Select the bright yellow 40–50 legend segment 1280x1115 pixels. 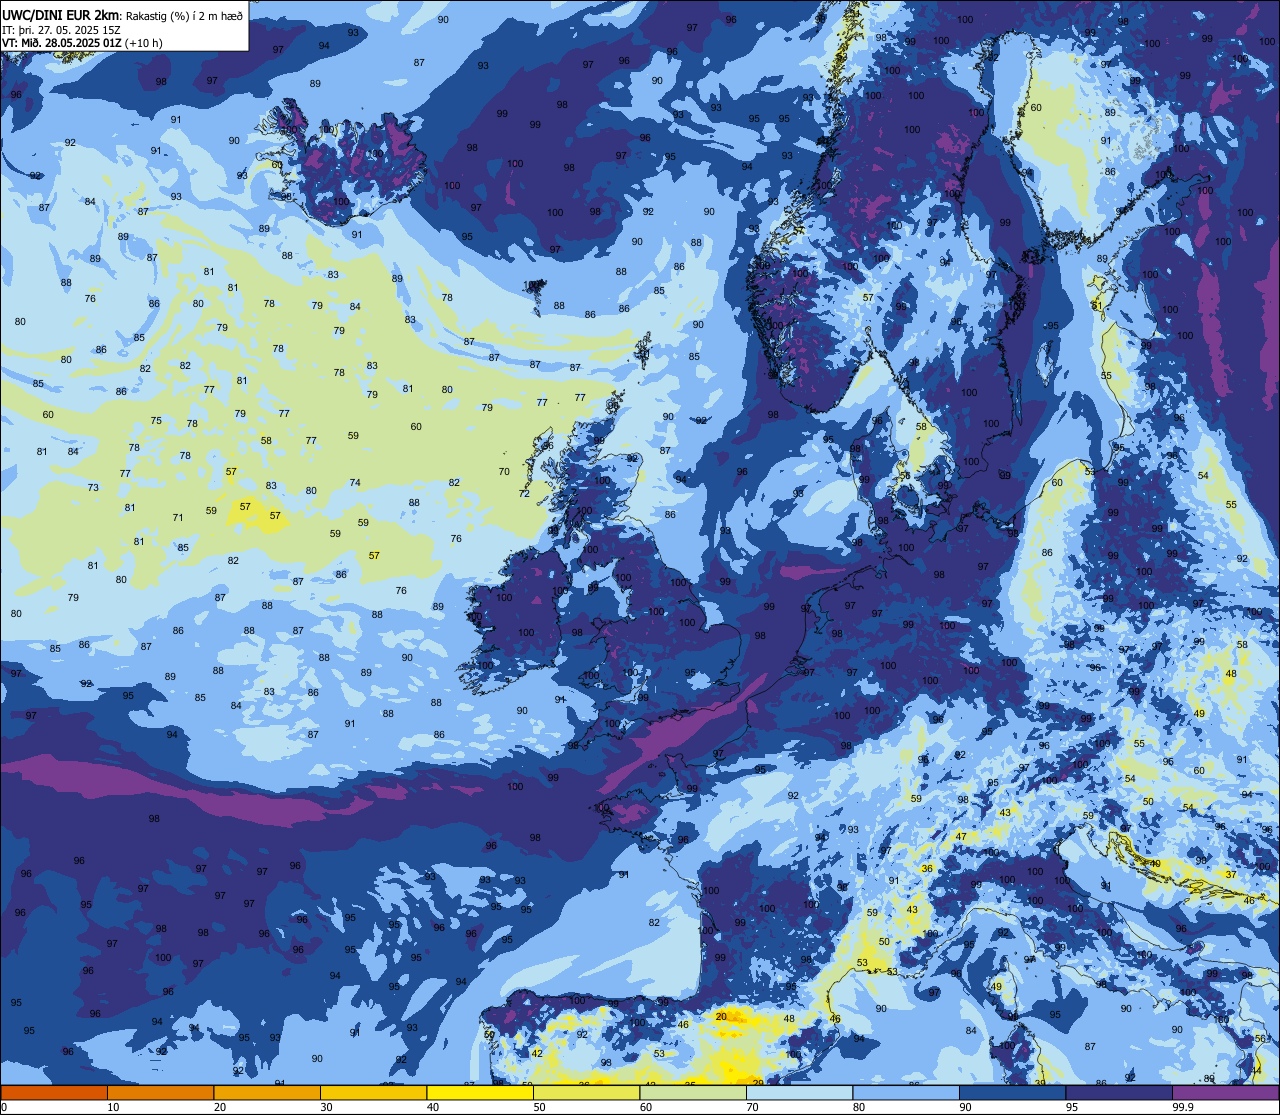480,1092
